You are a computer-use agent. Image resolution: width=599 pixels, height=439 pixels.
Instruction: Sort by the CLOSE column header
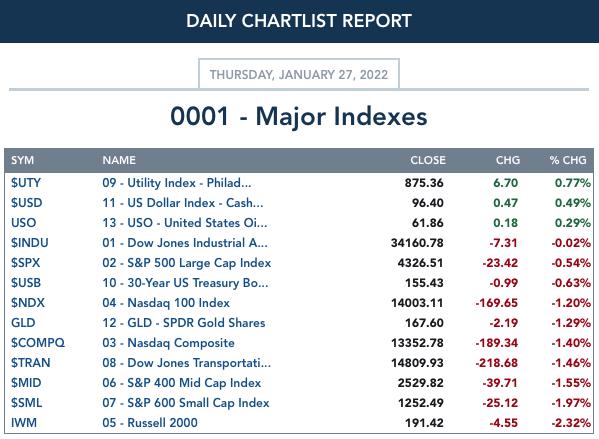coord(428,160)
